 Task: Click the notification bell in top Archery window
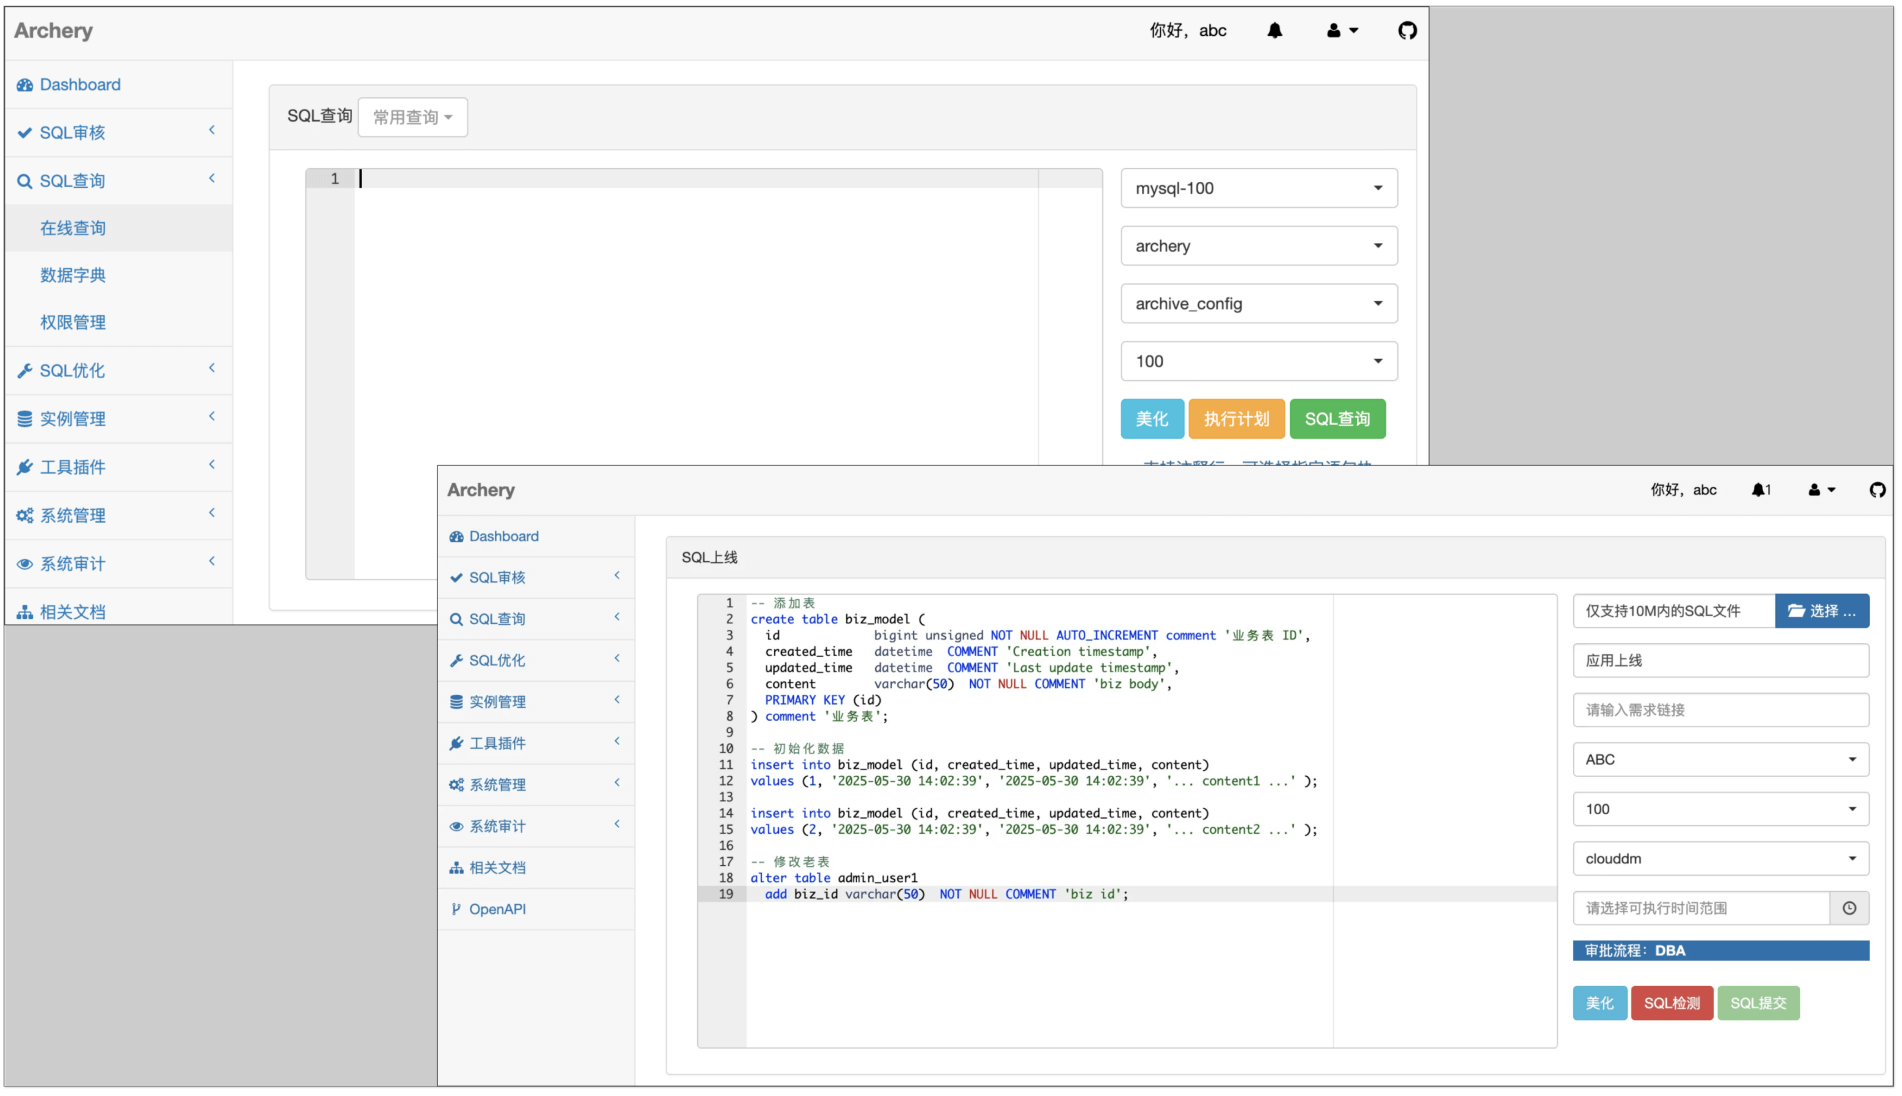click(1274, 31)
